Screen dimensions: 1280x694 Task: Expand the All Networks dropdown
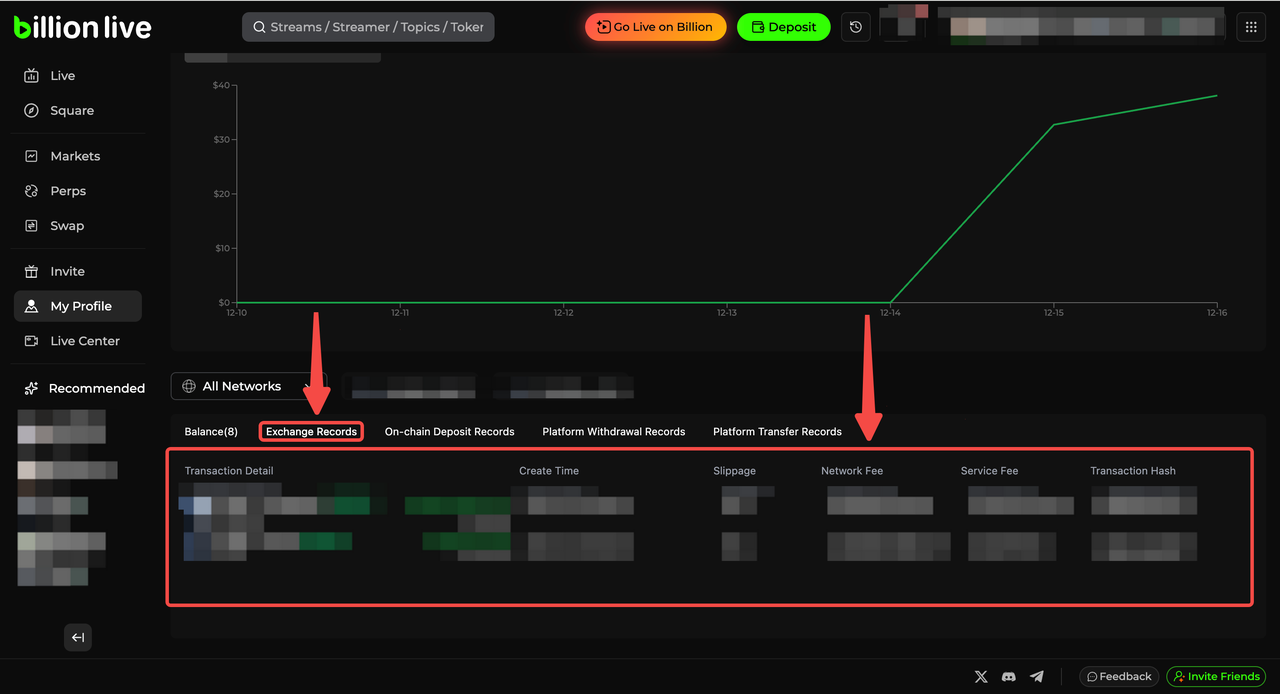[x=248, y=386]
